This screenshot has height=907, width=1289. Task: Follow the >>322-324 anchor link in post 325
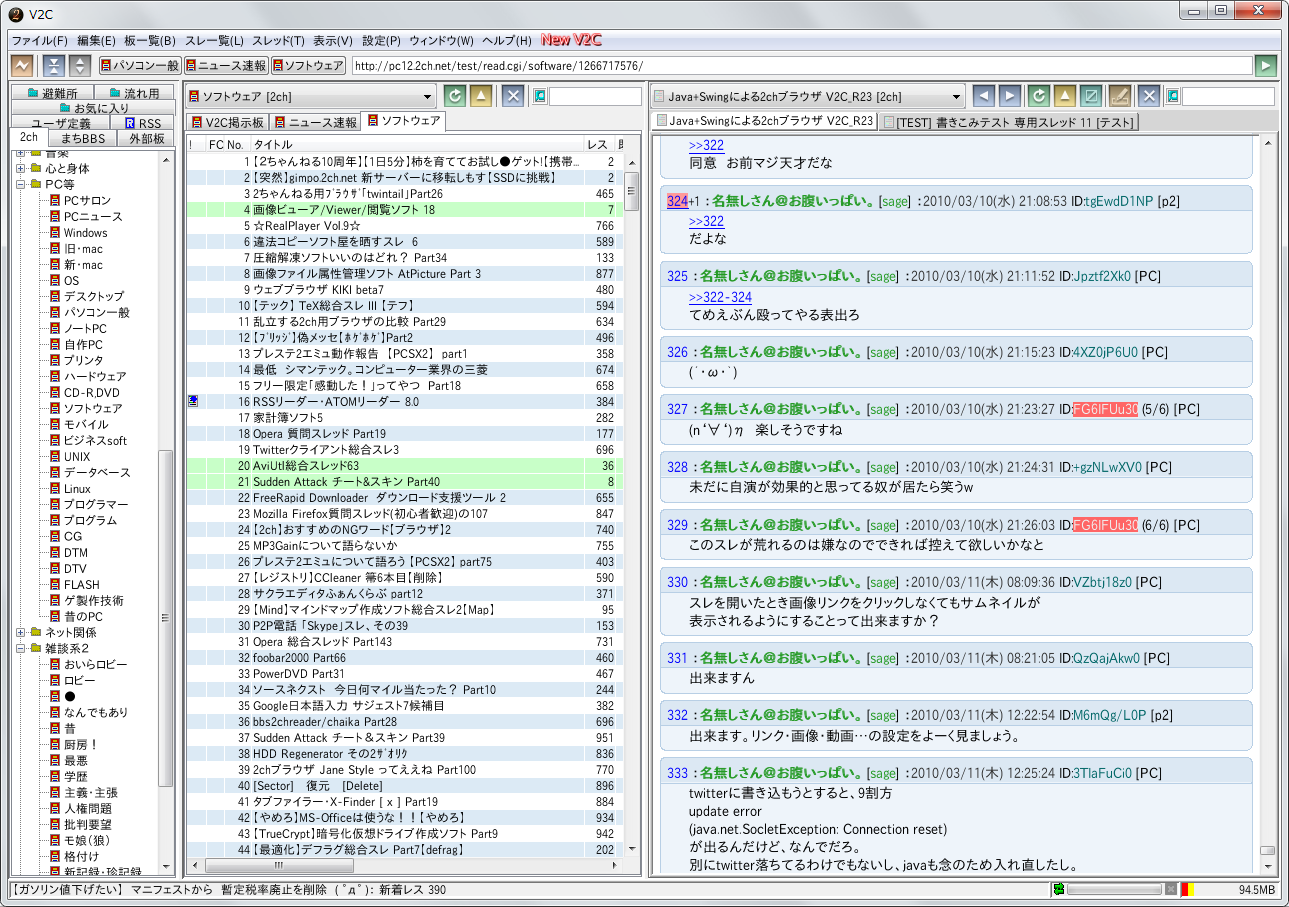(720, 297)
